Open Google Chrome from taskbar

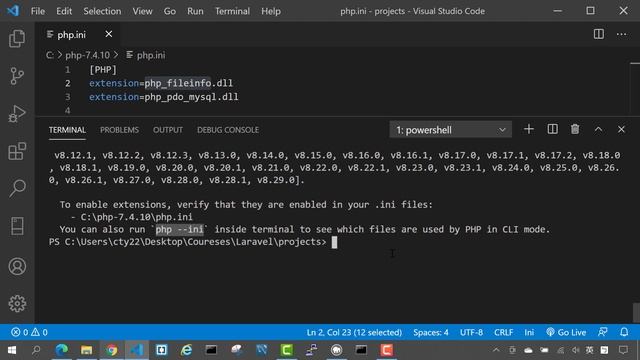click(111, 350)
